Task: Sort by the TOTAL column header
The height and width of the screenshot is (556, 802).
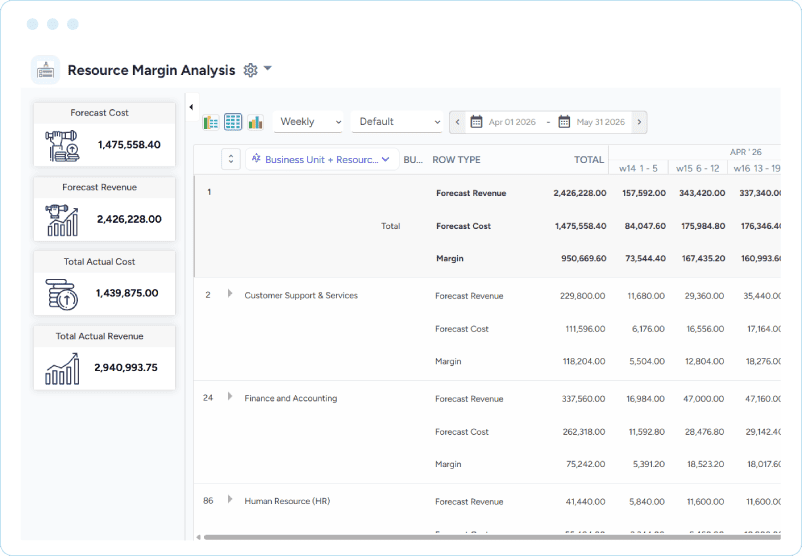Action: pos(589,160)
